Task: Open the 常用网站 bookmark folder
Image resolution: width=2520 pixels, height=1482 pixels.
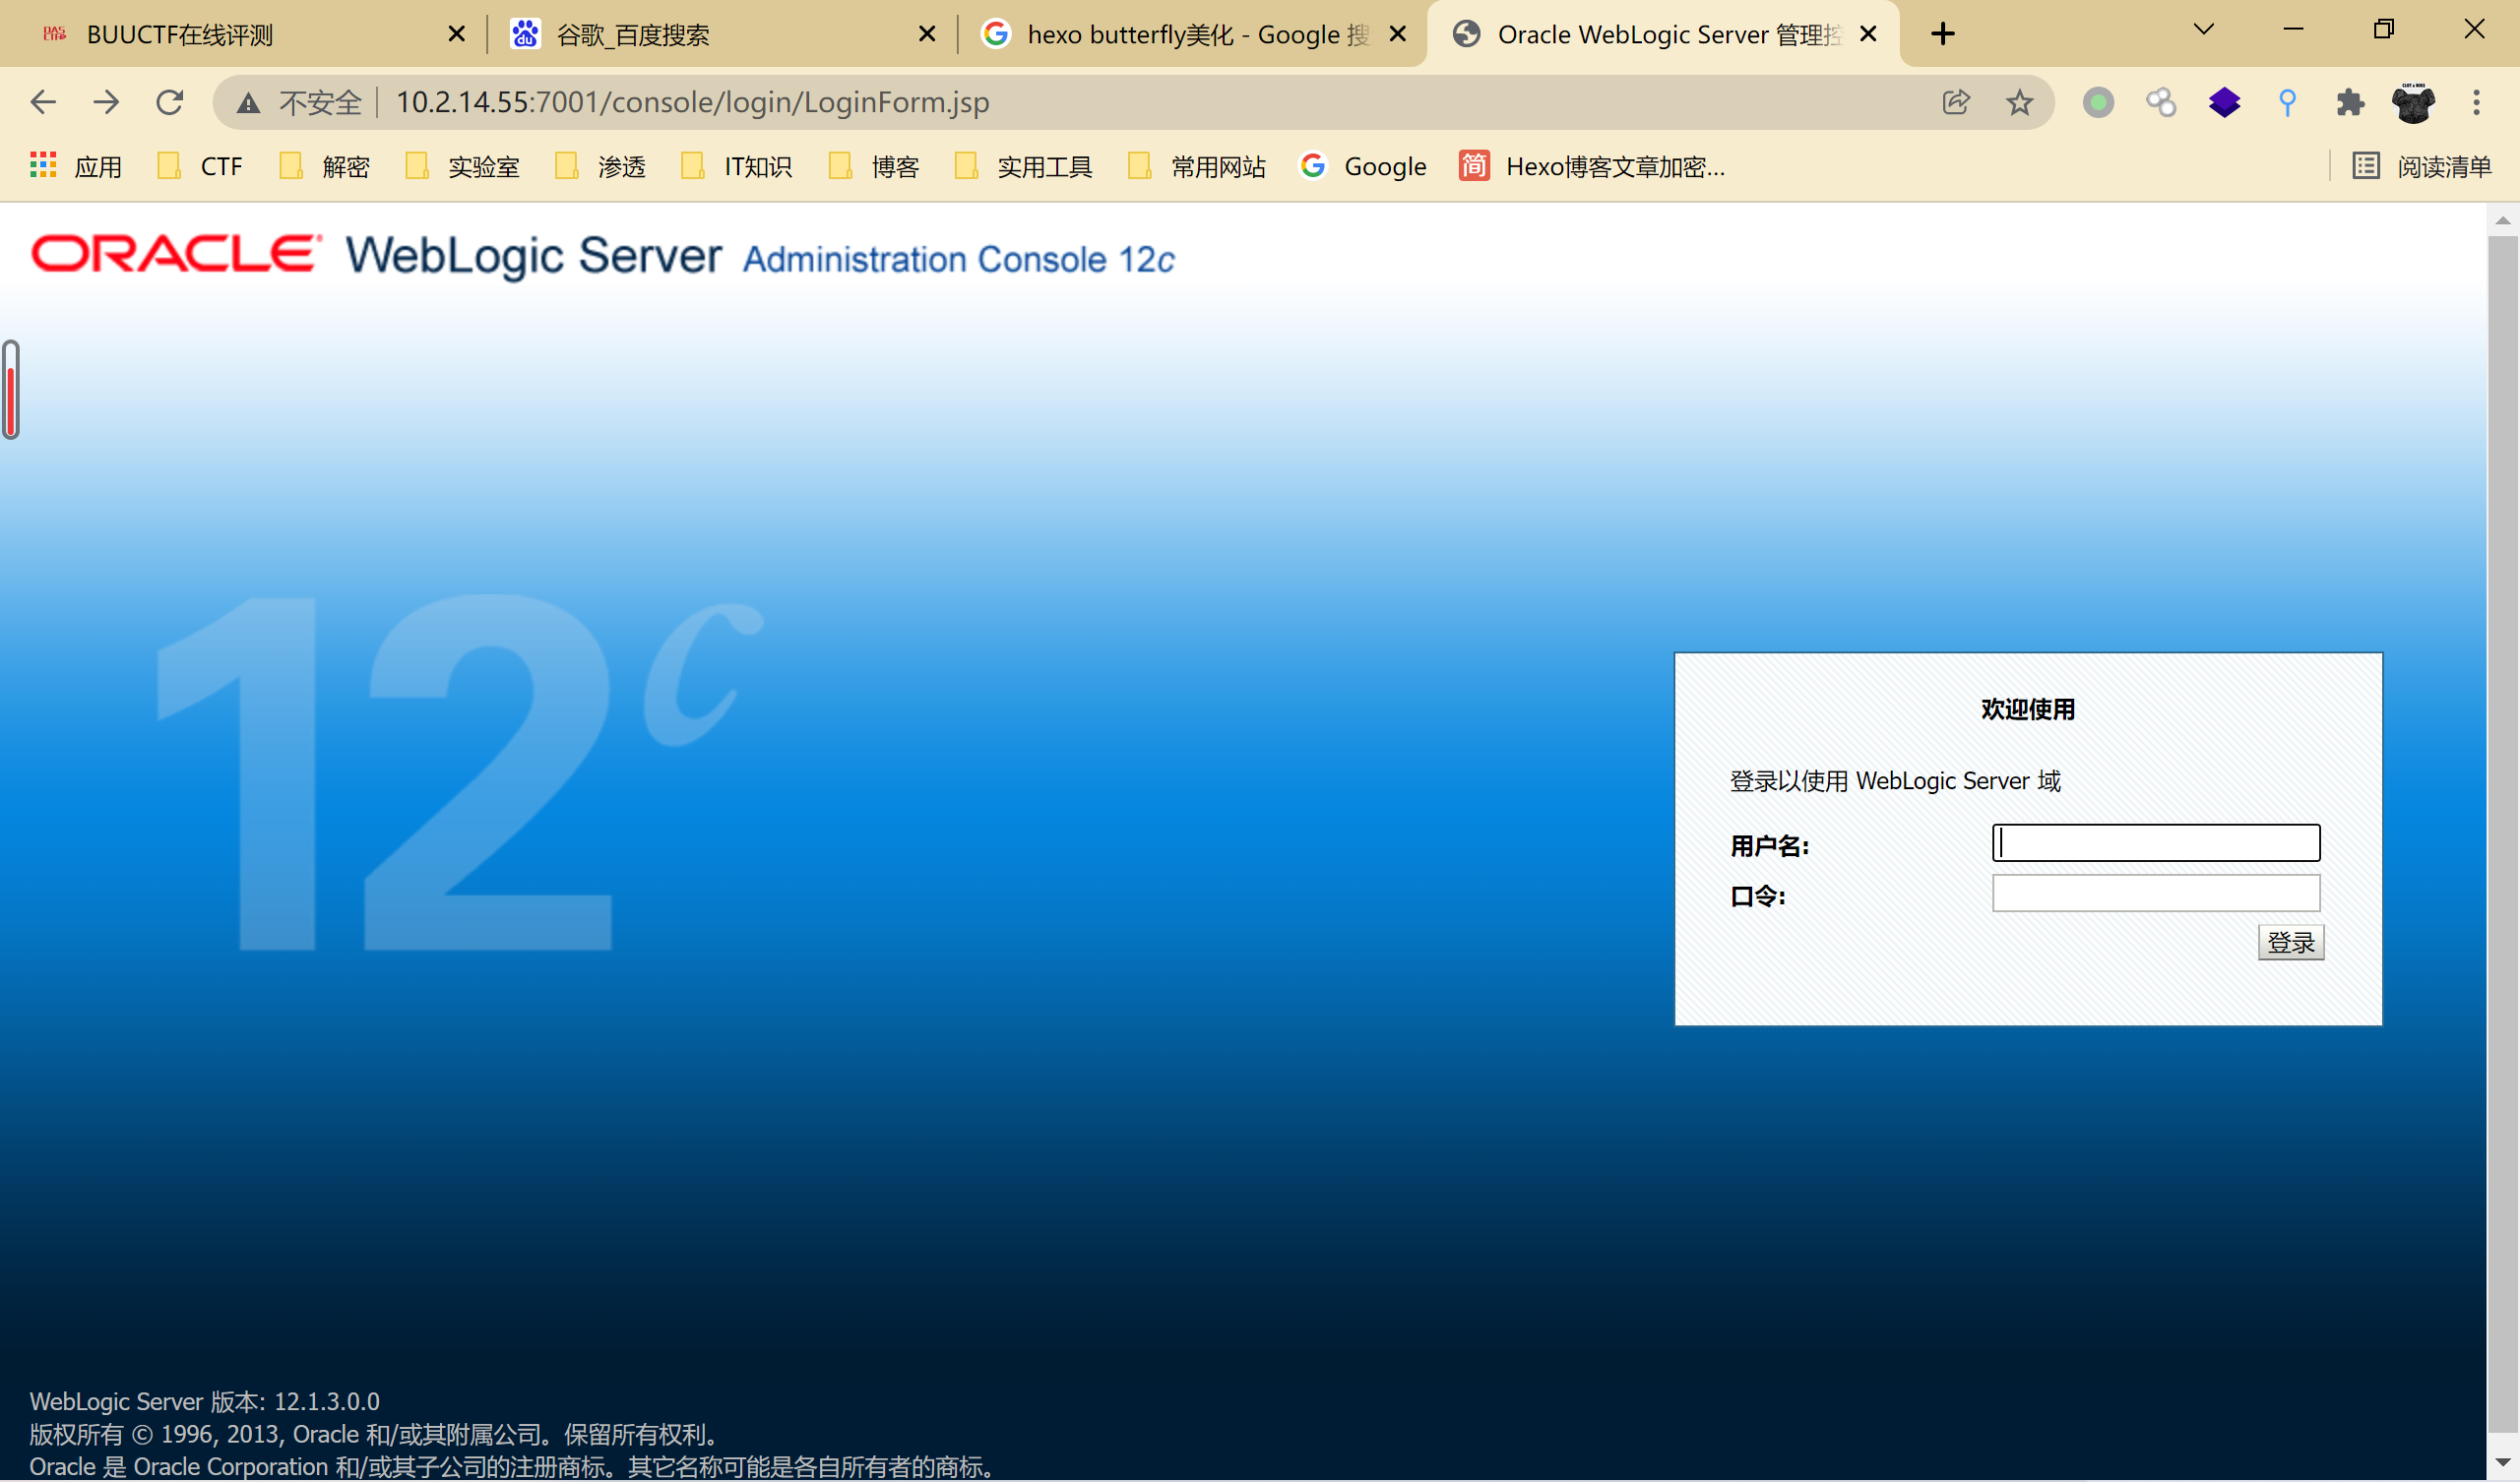Action: click(1196, 166)
